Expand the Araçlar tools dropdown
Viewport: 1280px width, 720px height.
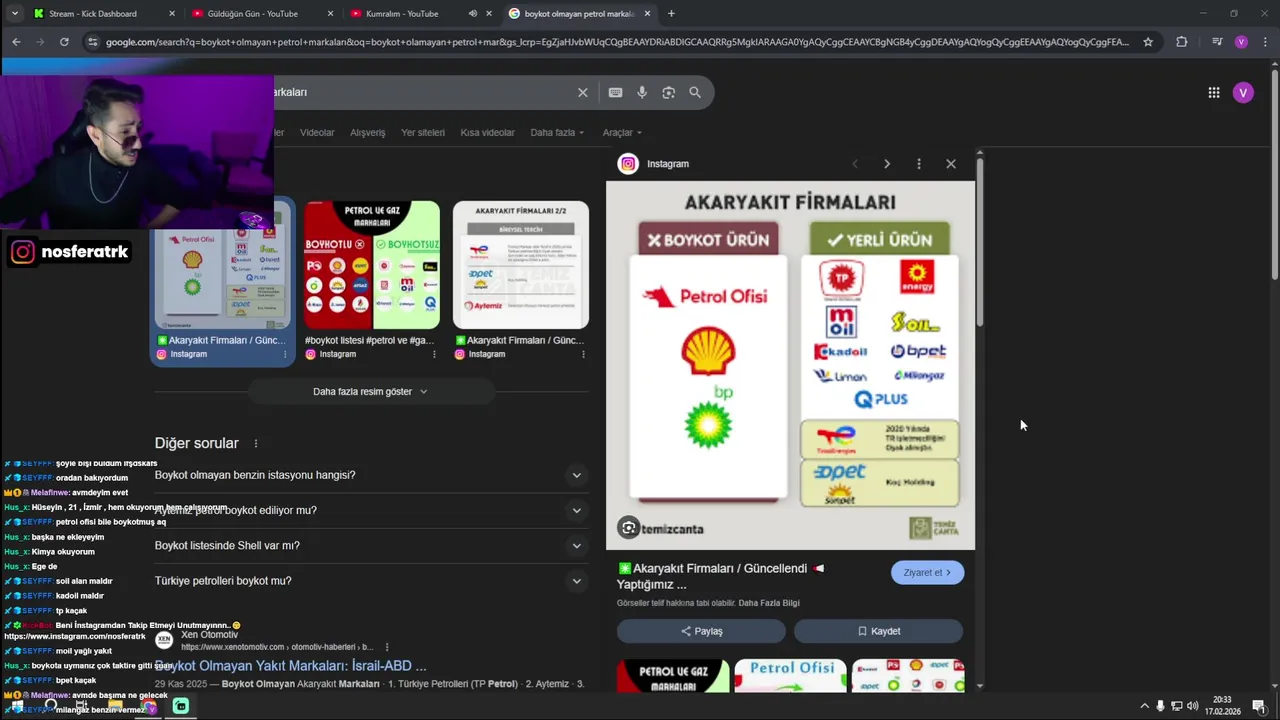622,132
